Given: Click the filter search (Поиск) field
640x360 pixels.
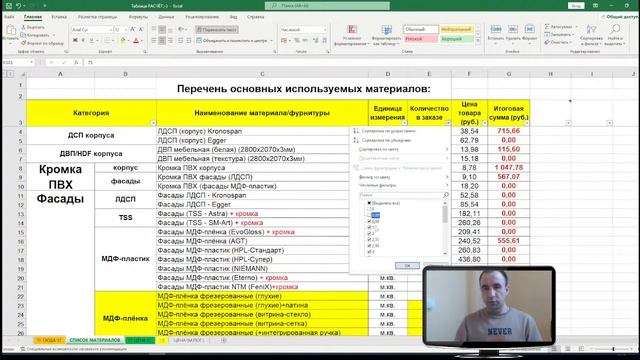Looking at the screenshot, I should (x=404, y=195).
